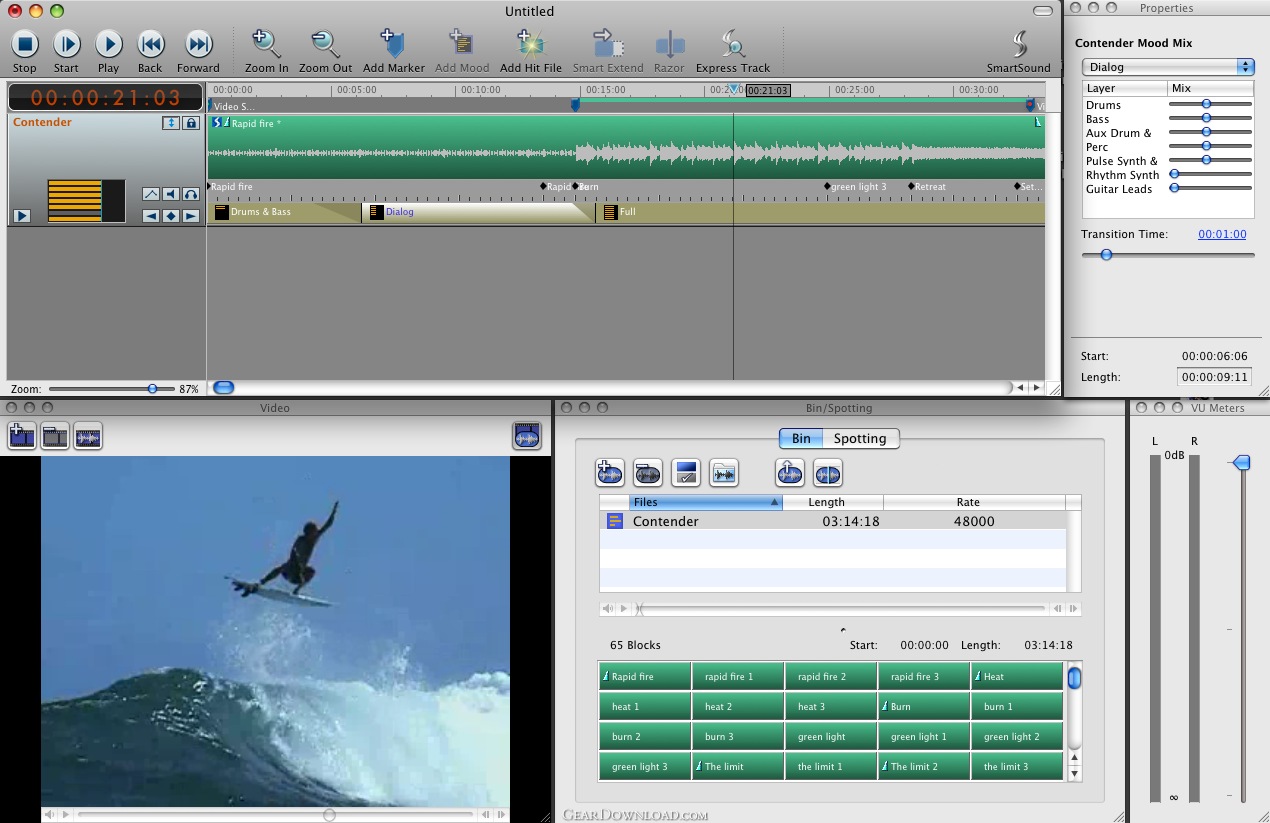Click the folder waveform icon in Bin toolbar
Image resolution: width=1270 pixels, height=823 pixels.
[724, 472]
